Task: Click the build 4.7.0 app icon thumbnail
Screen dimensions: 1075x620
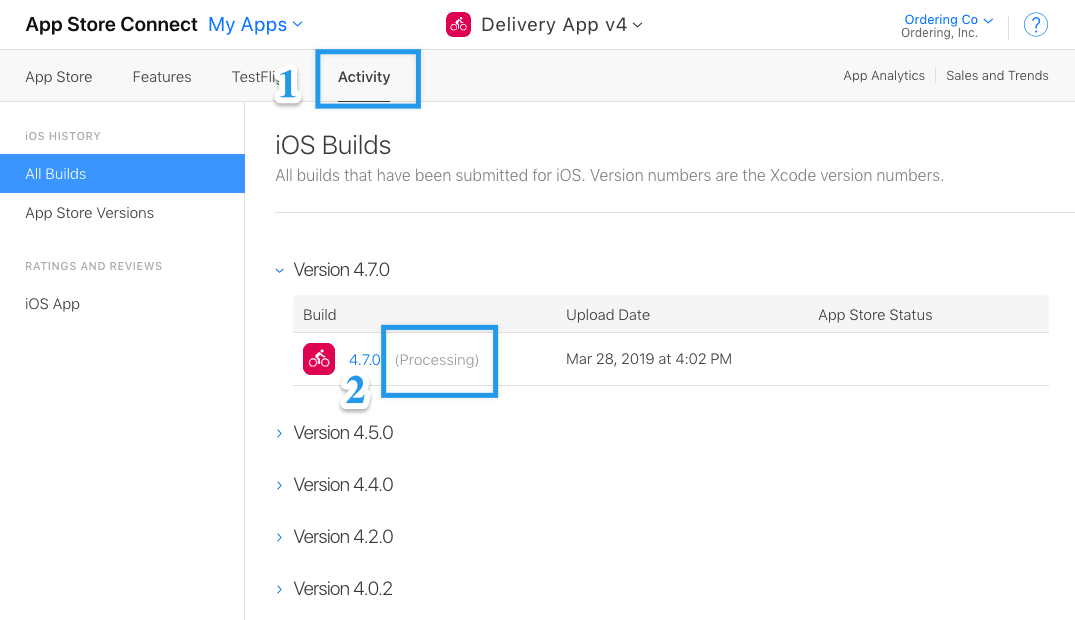Action: pyautogui.click(x=319, y=359)
